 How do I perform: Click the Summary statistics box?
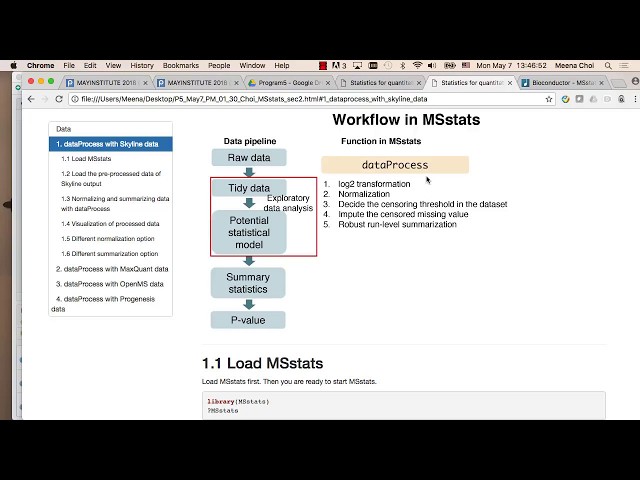pyautogui.click(x=248, y=283)
